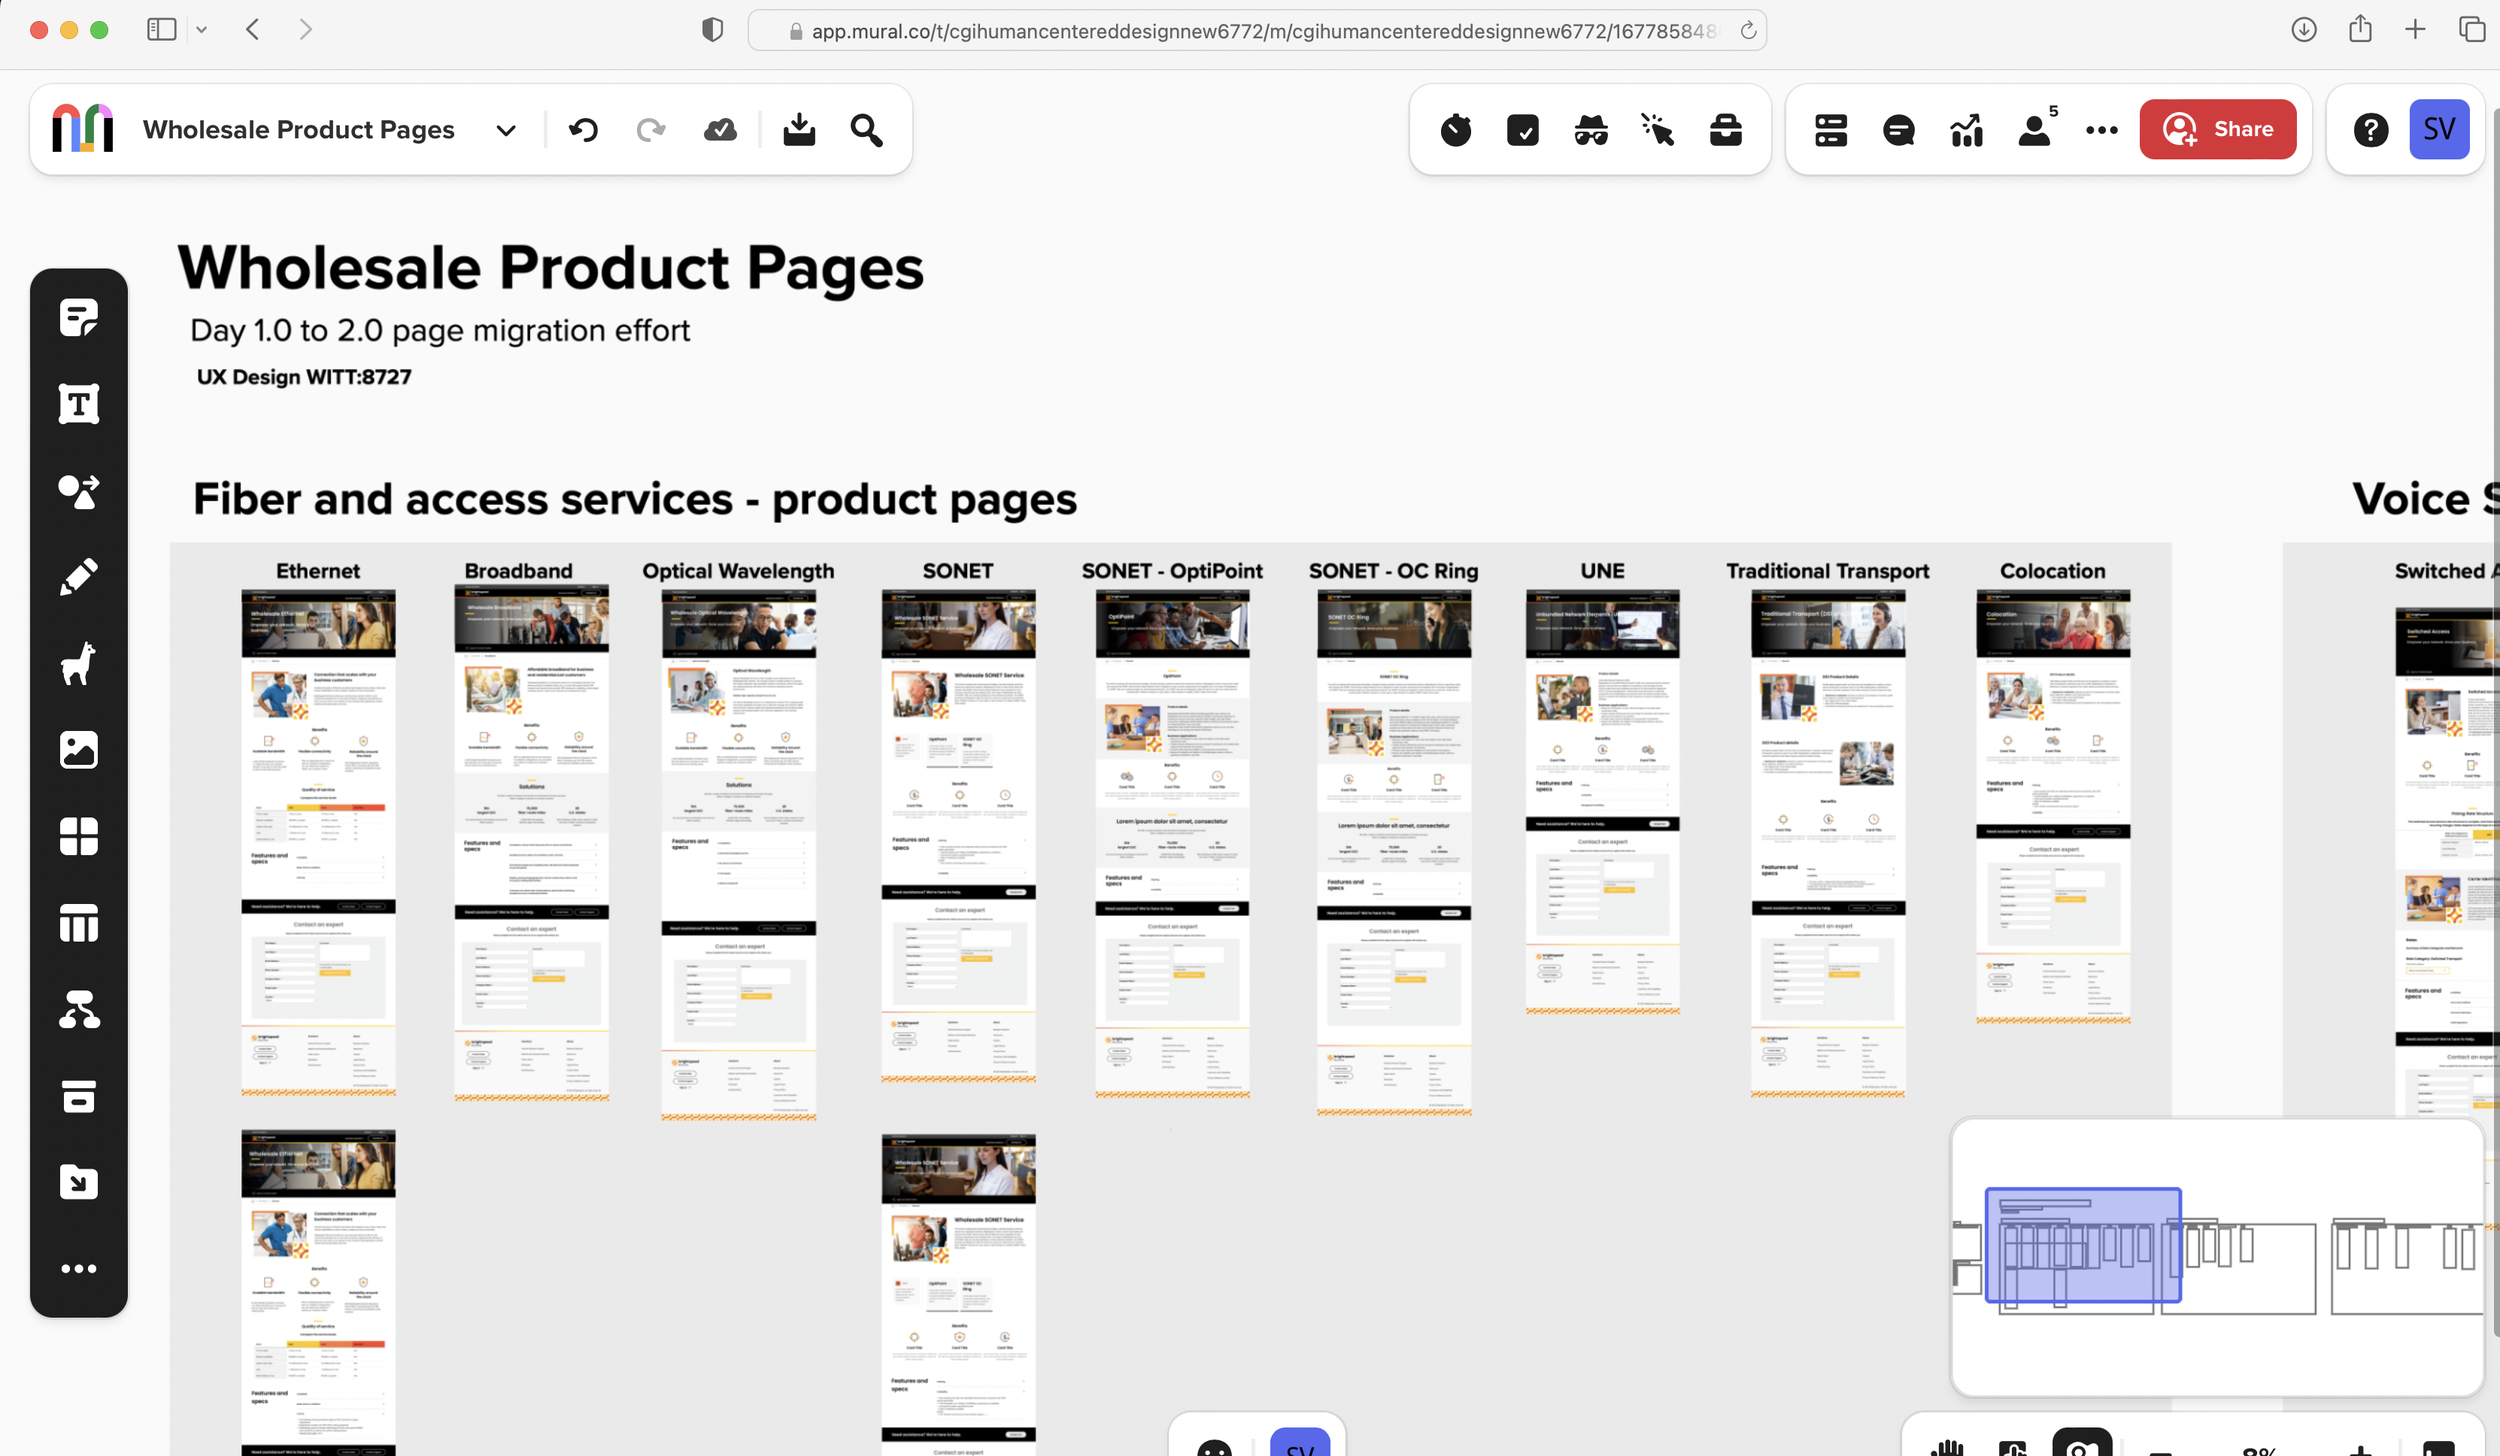The height and width of the screenshot is (1456, 2500).
Task: Toggle the laser pointer celebrate tool
Action: pyautogui.click(x=1657, y=130)
